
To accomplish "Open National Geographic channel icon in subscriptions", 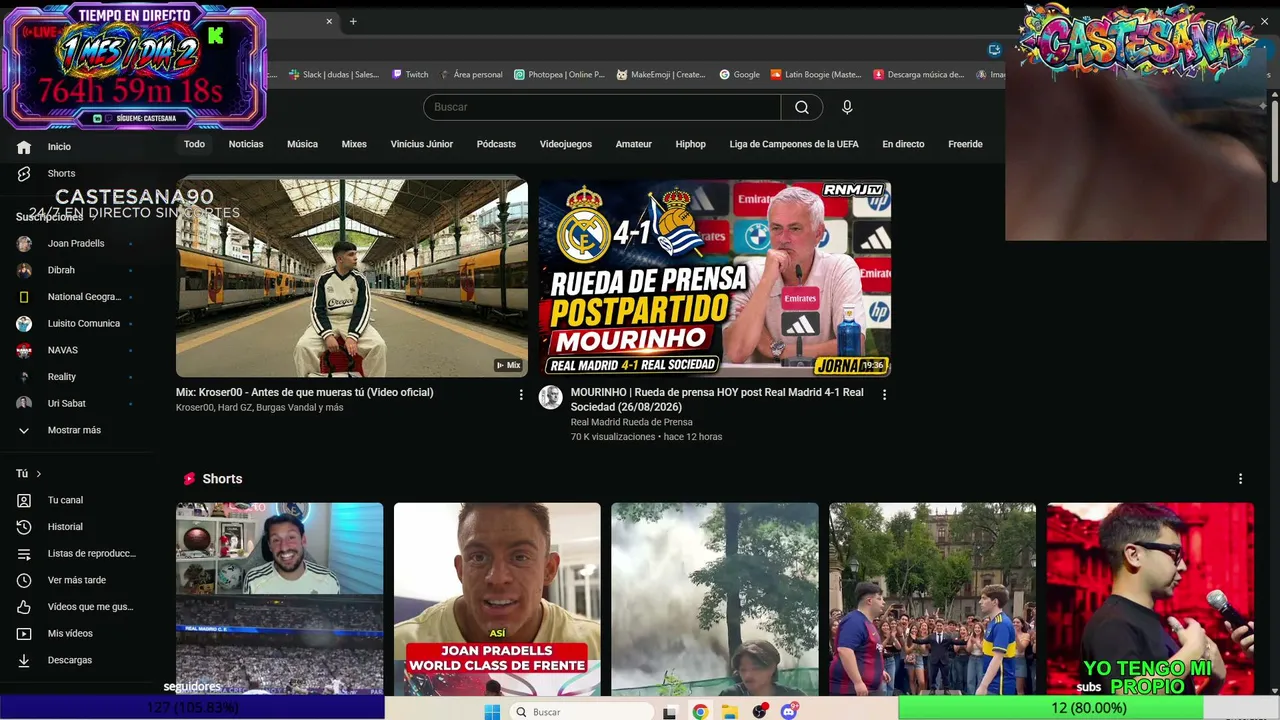I will (24, 297).
